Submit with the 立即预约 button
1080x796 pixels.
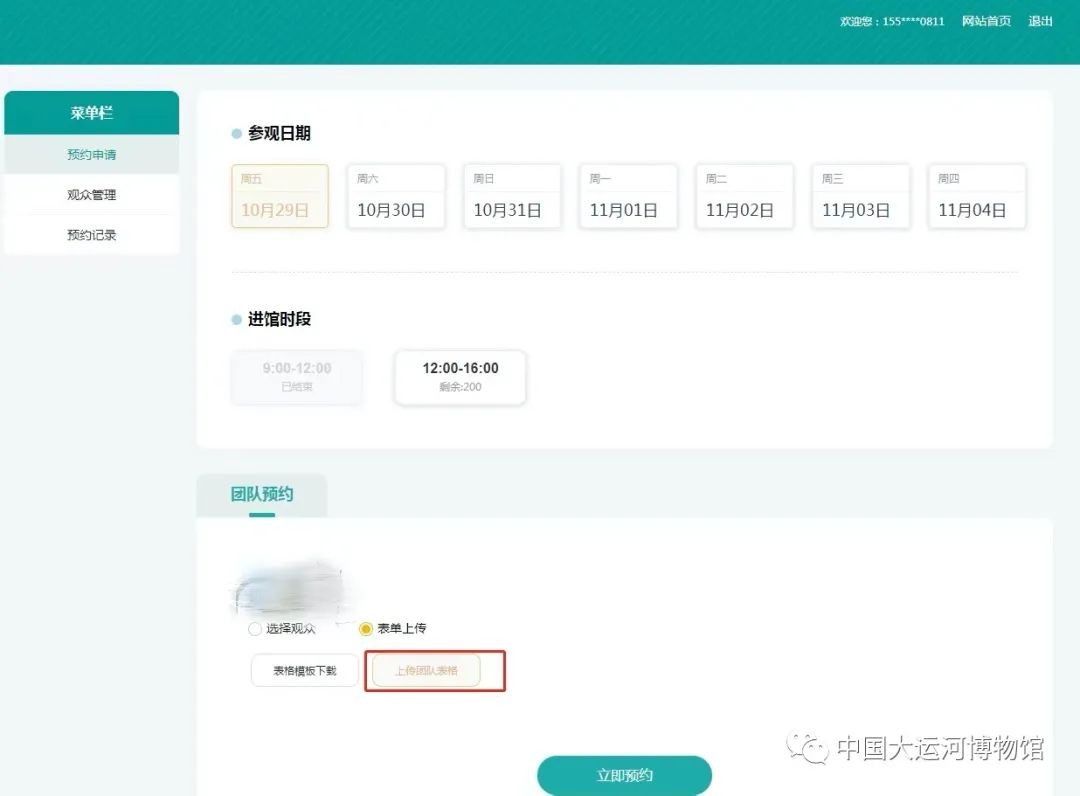tap(624, 775)
